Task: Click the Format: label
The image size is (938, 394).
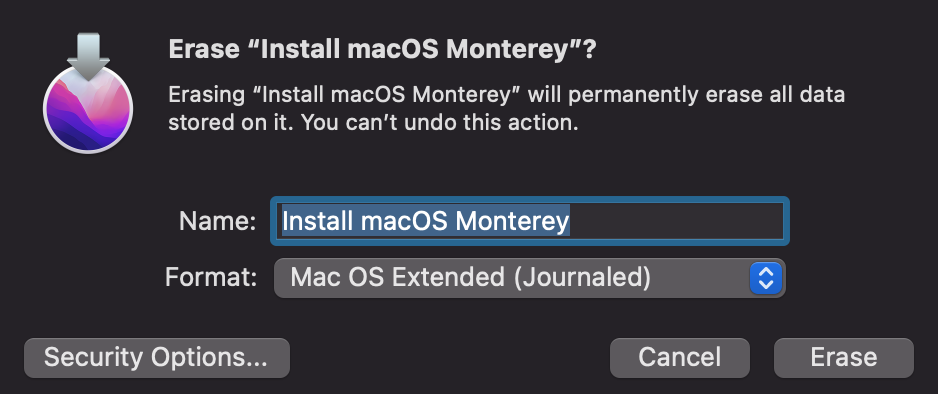Action: pos(211,277)
